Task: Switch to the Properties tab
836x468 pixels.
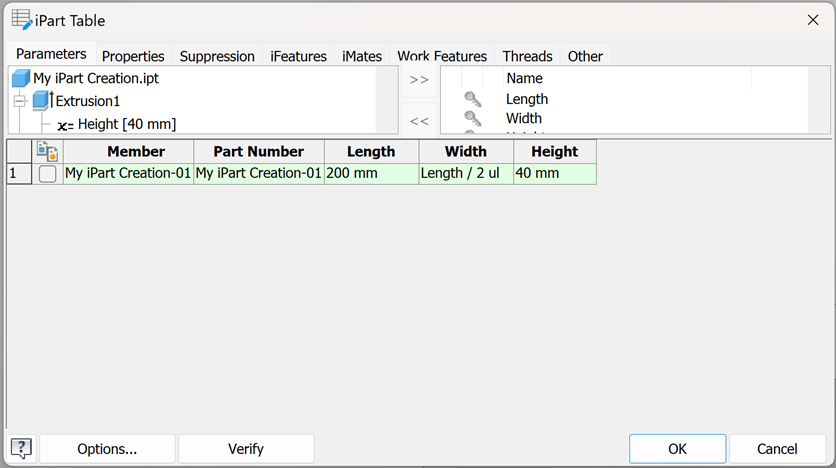Action: coord(133,56)
